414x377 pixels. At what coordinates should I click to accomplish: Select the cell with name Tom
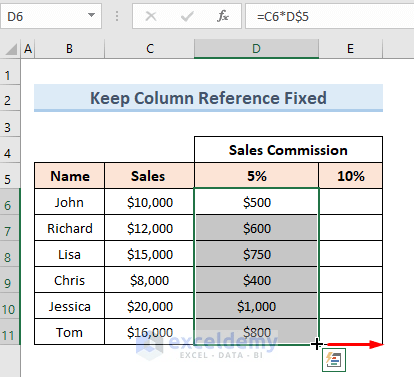[70, 332]
